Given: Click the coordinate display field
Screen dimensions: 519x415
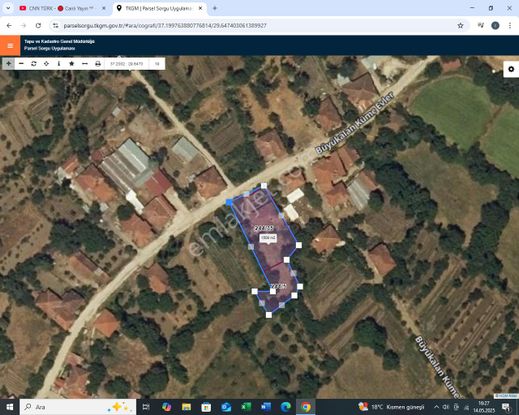Looking at the screenshot, I should (127, 63).
